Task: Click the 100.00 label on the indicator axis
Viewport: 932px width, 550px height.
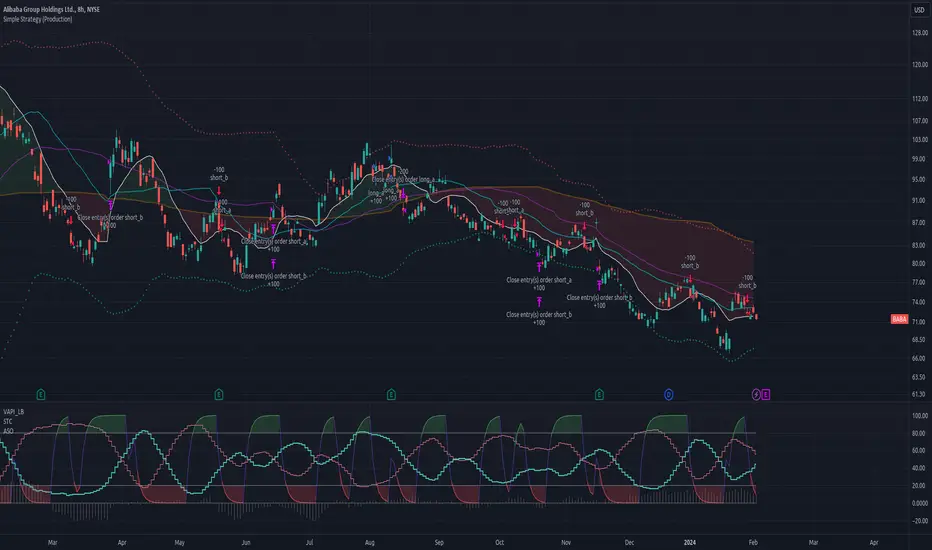Action: 920,416
